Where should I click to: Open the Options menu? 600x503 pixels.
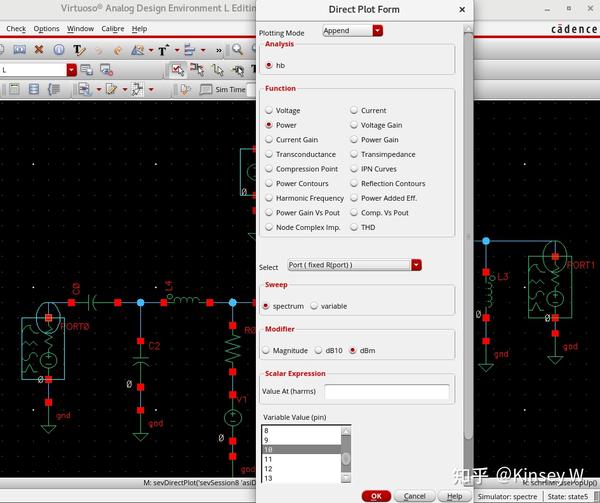pyautogui.click(x=46, y=29)
